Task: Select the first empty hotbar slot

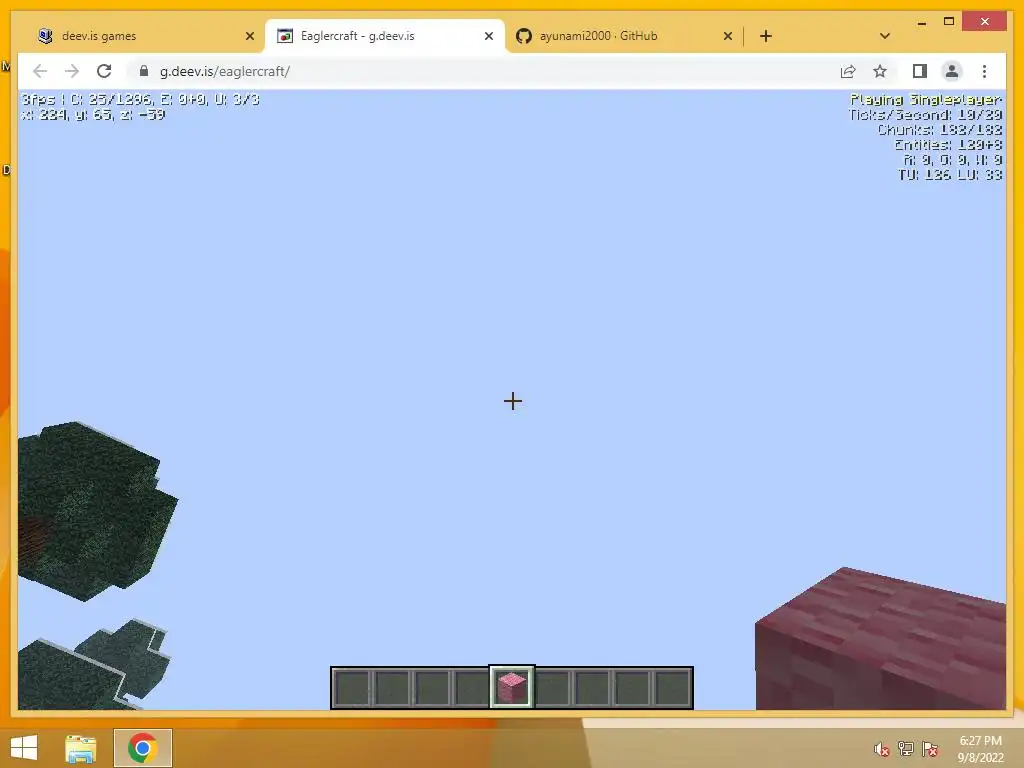Action: point(353,688)
